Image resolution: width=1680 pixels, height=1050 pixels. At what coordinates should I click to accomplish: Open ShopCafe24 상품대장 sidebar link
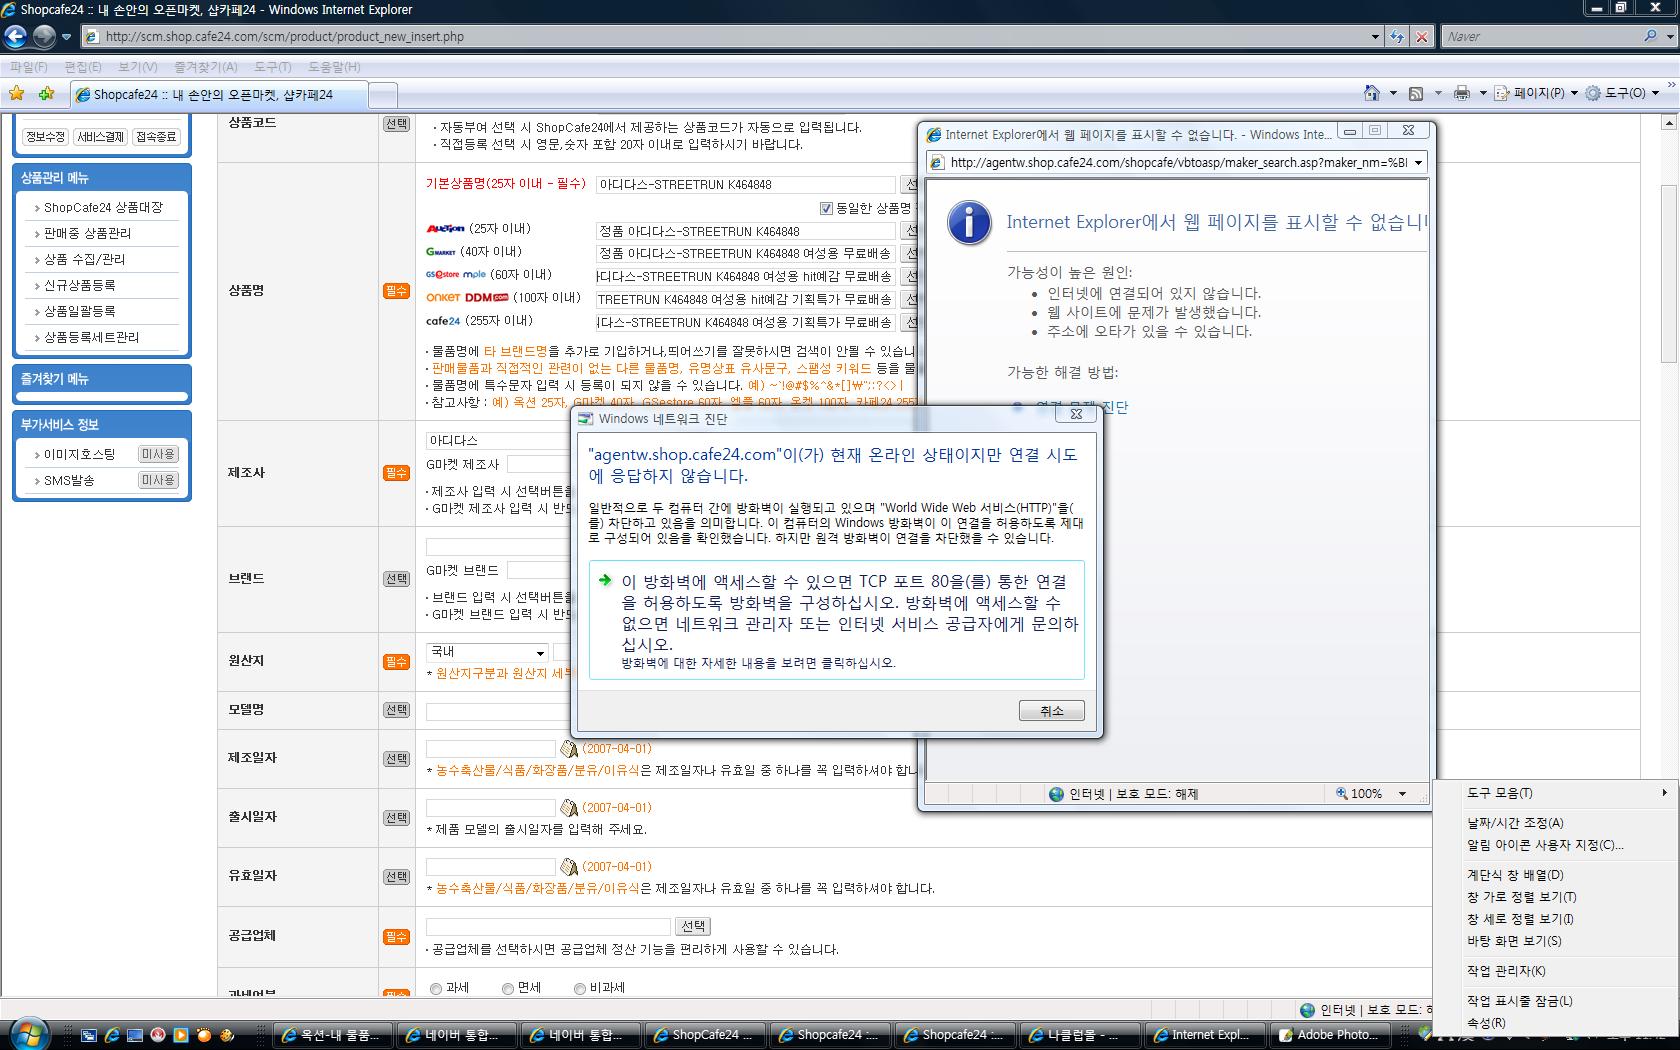(x=103, y=208)
